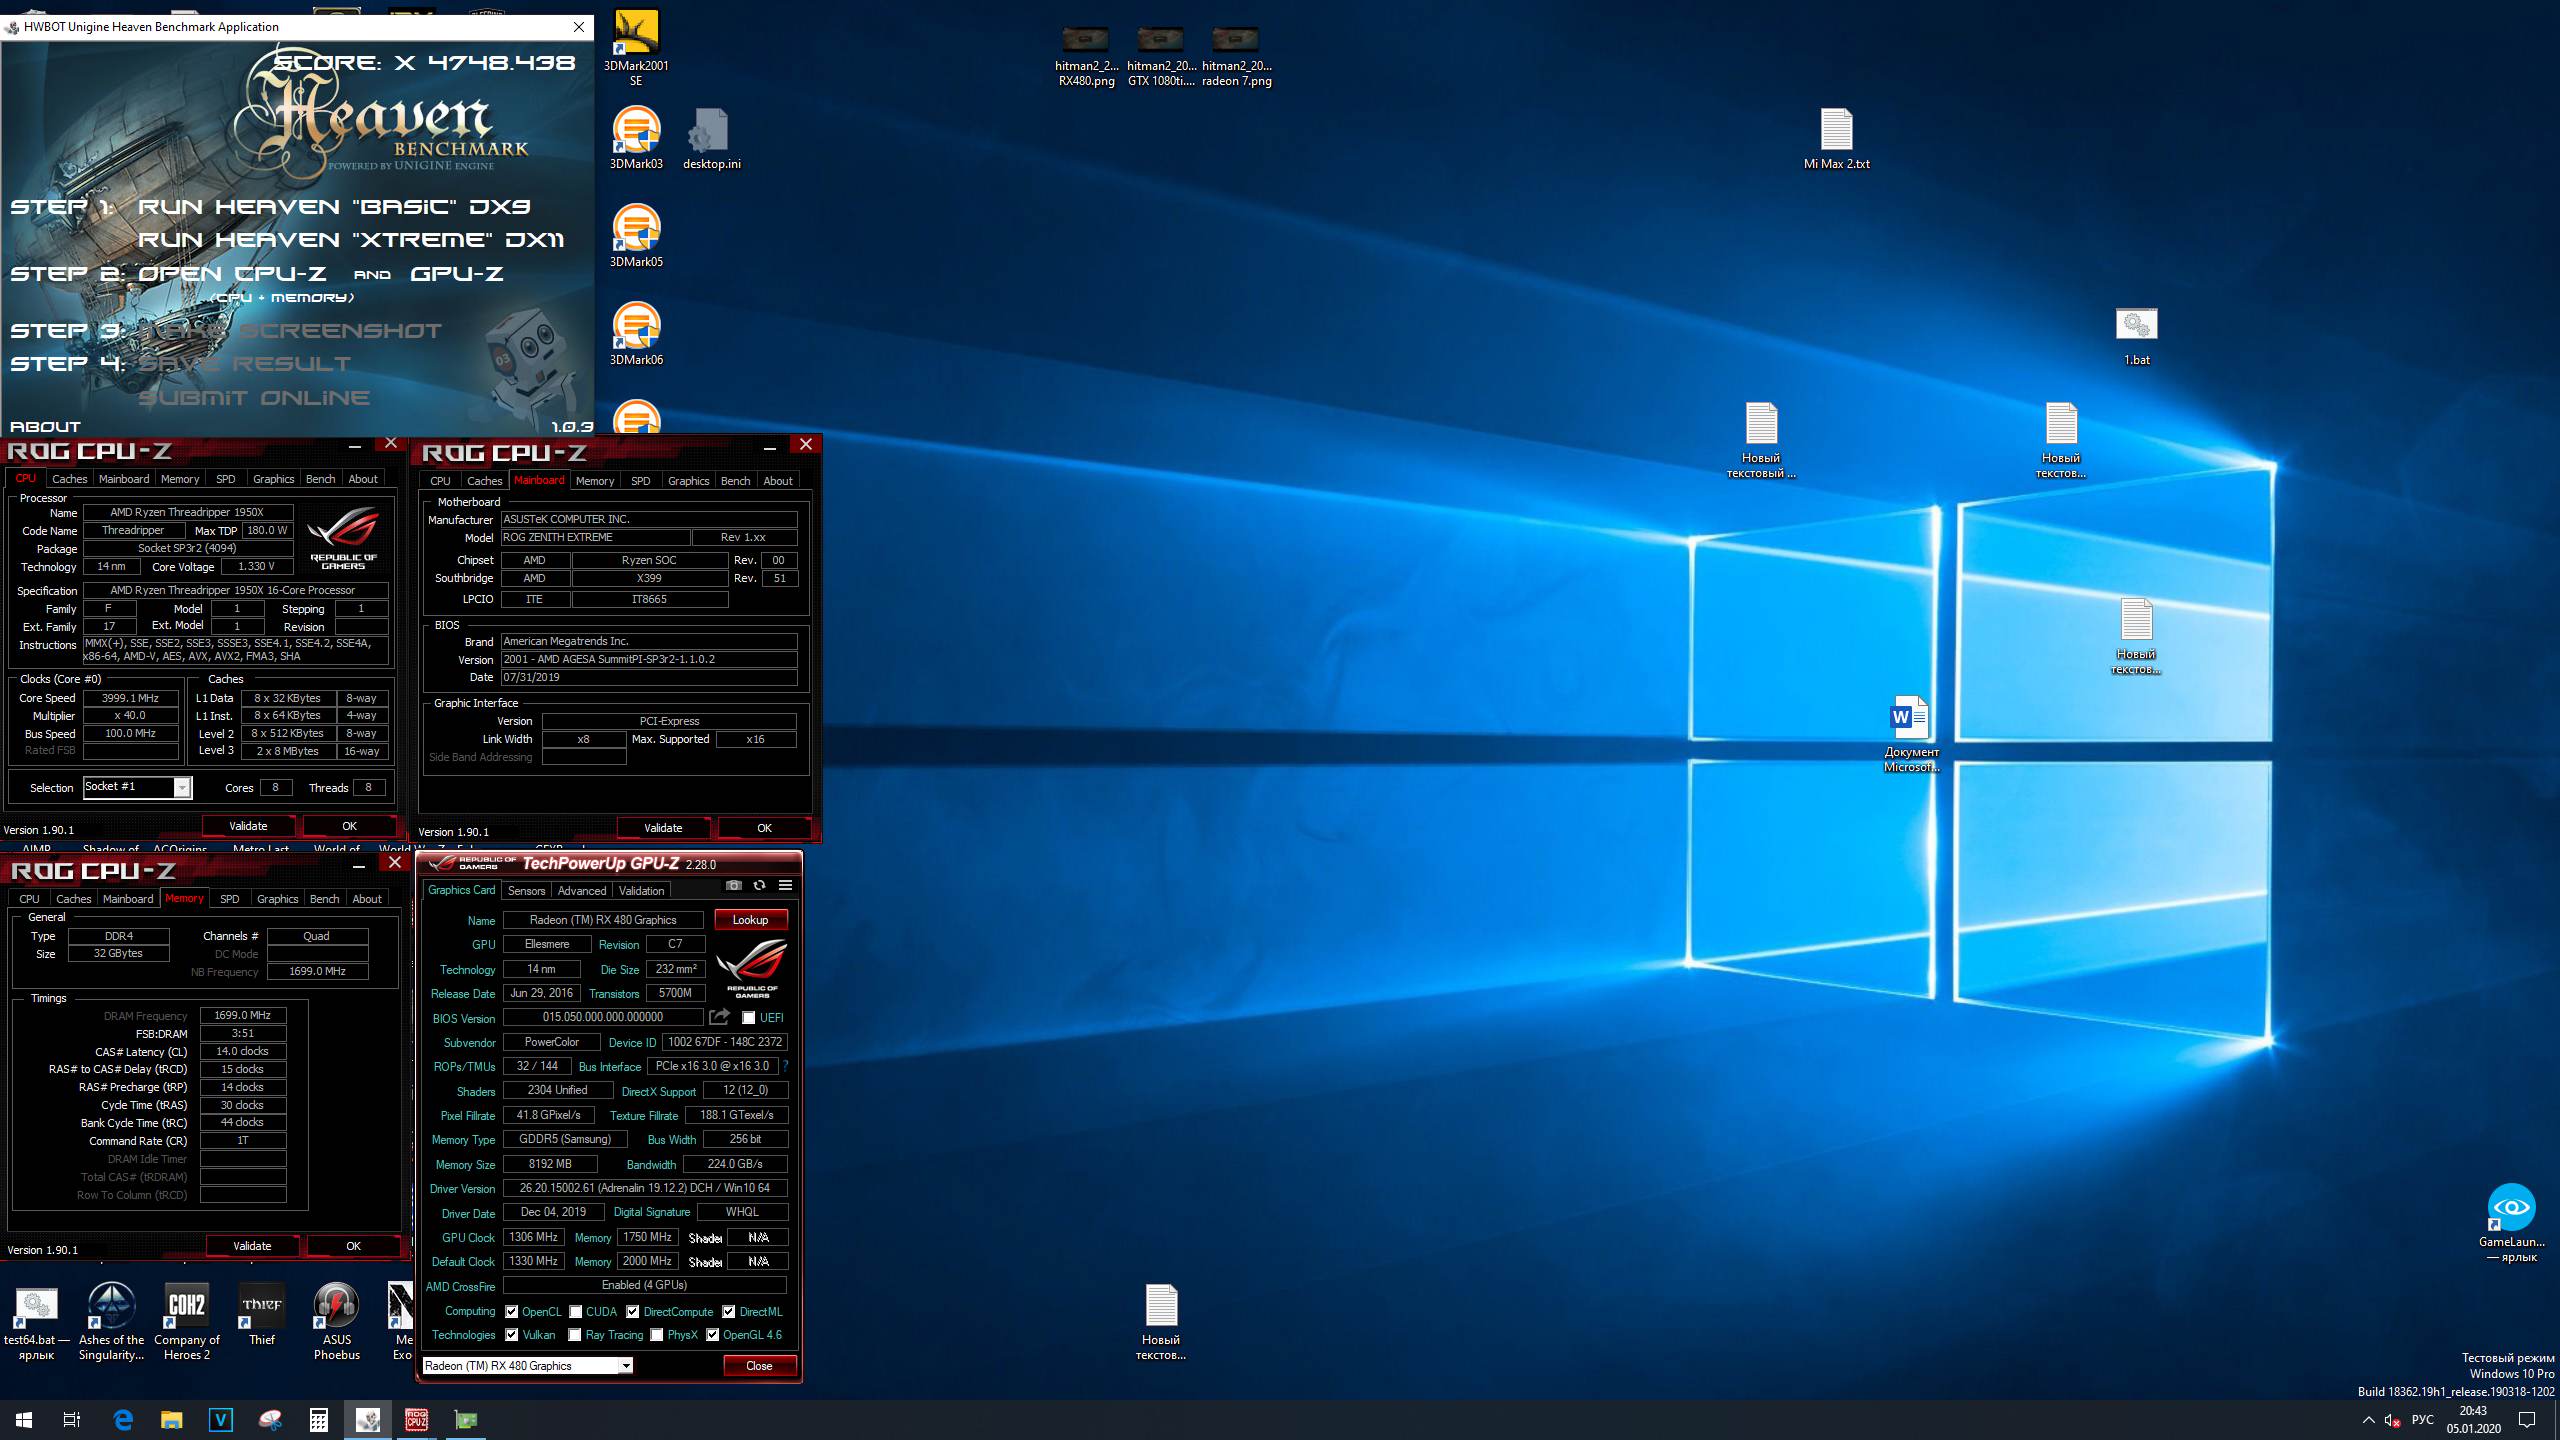Switch to Caches tab in CPU-Z CPU window

70,479
